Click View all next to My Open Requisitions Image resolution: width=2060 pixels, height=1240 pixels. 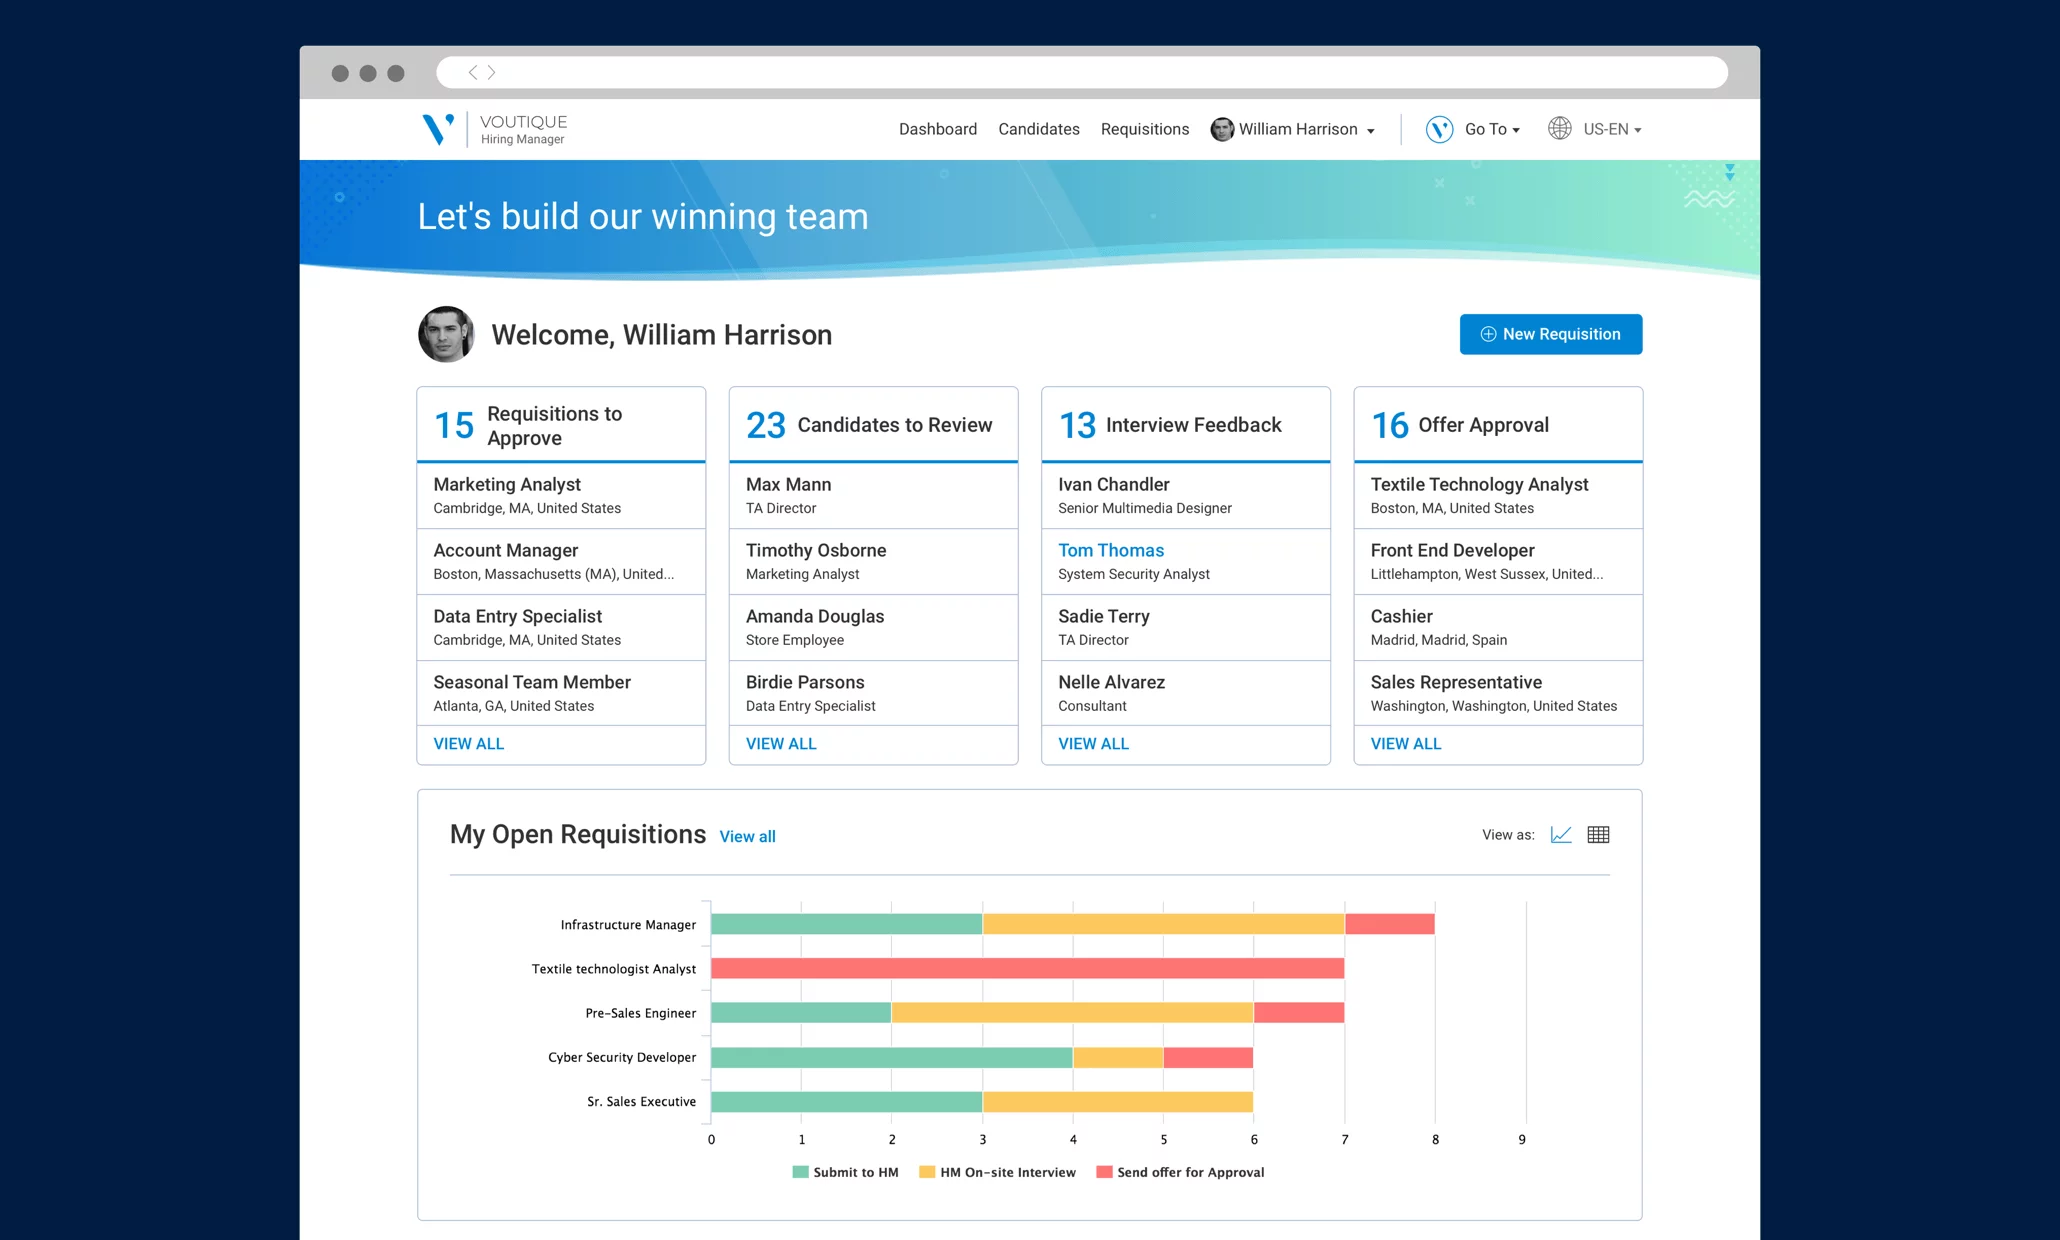747,836
